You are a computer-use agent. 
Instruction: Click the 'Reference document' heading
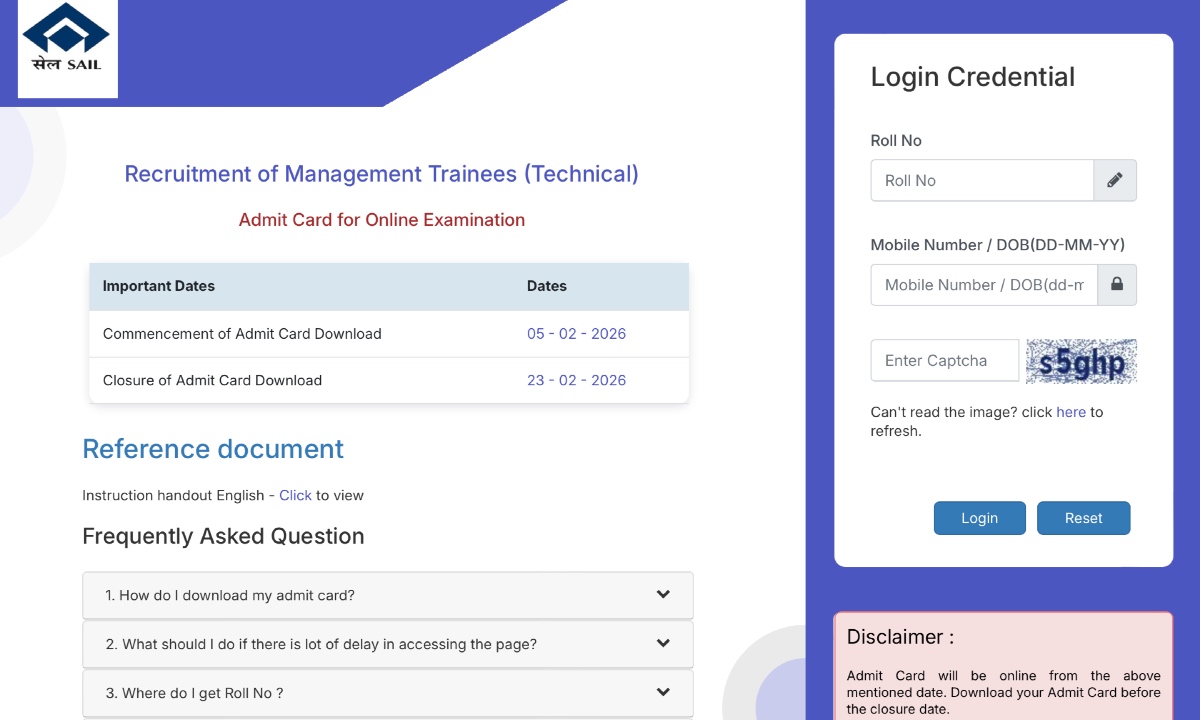[x=213, y=449]
